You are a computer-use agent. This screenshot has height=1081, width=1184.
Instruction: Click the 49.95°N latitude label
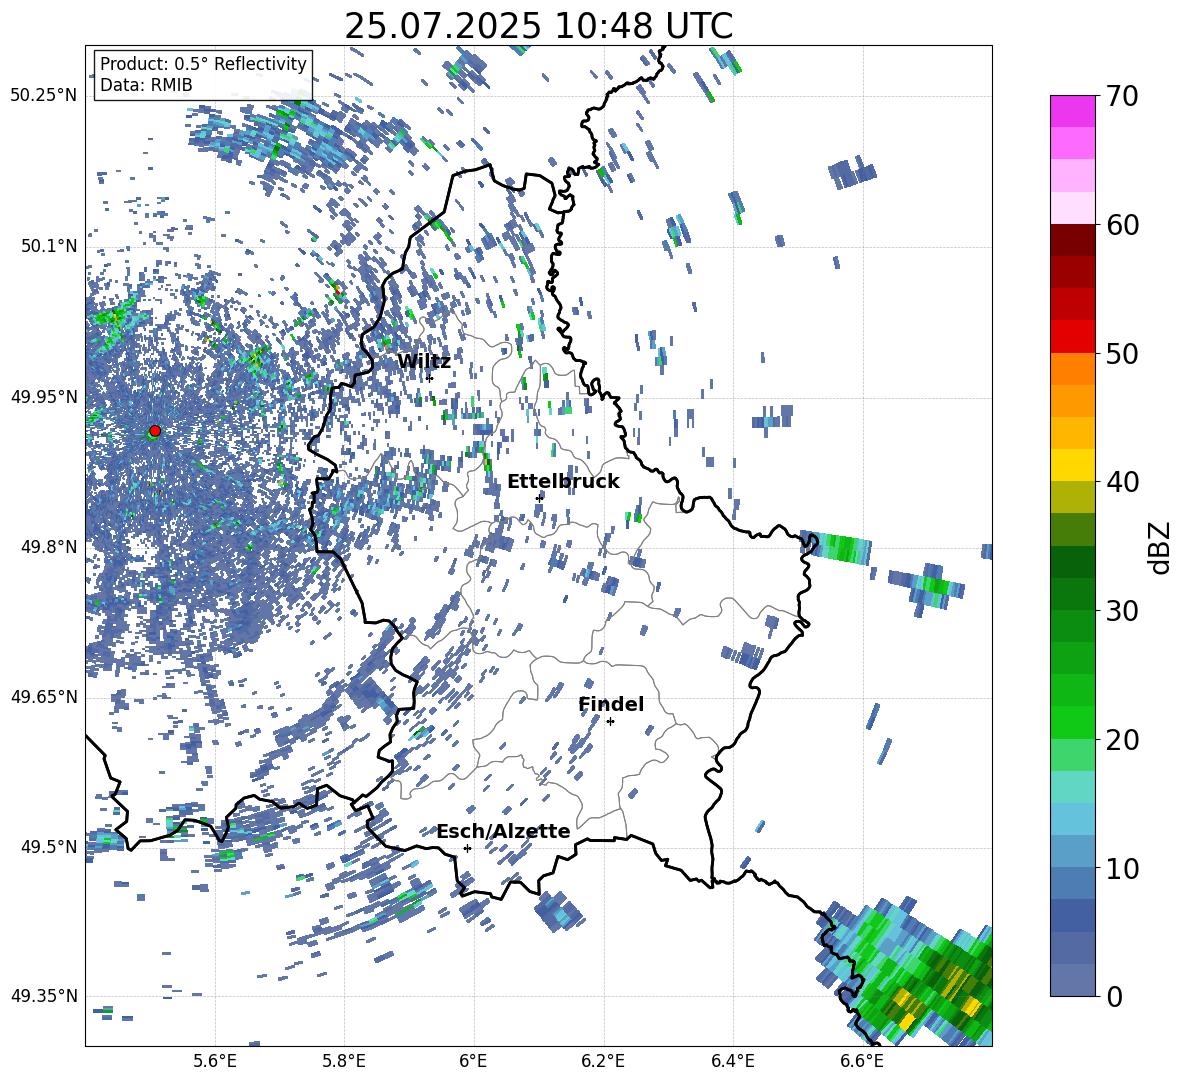(44, 397)
